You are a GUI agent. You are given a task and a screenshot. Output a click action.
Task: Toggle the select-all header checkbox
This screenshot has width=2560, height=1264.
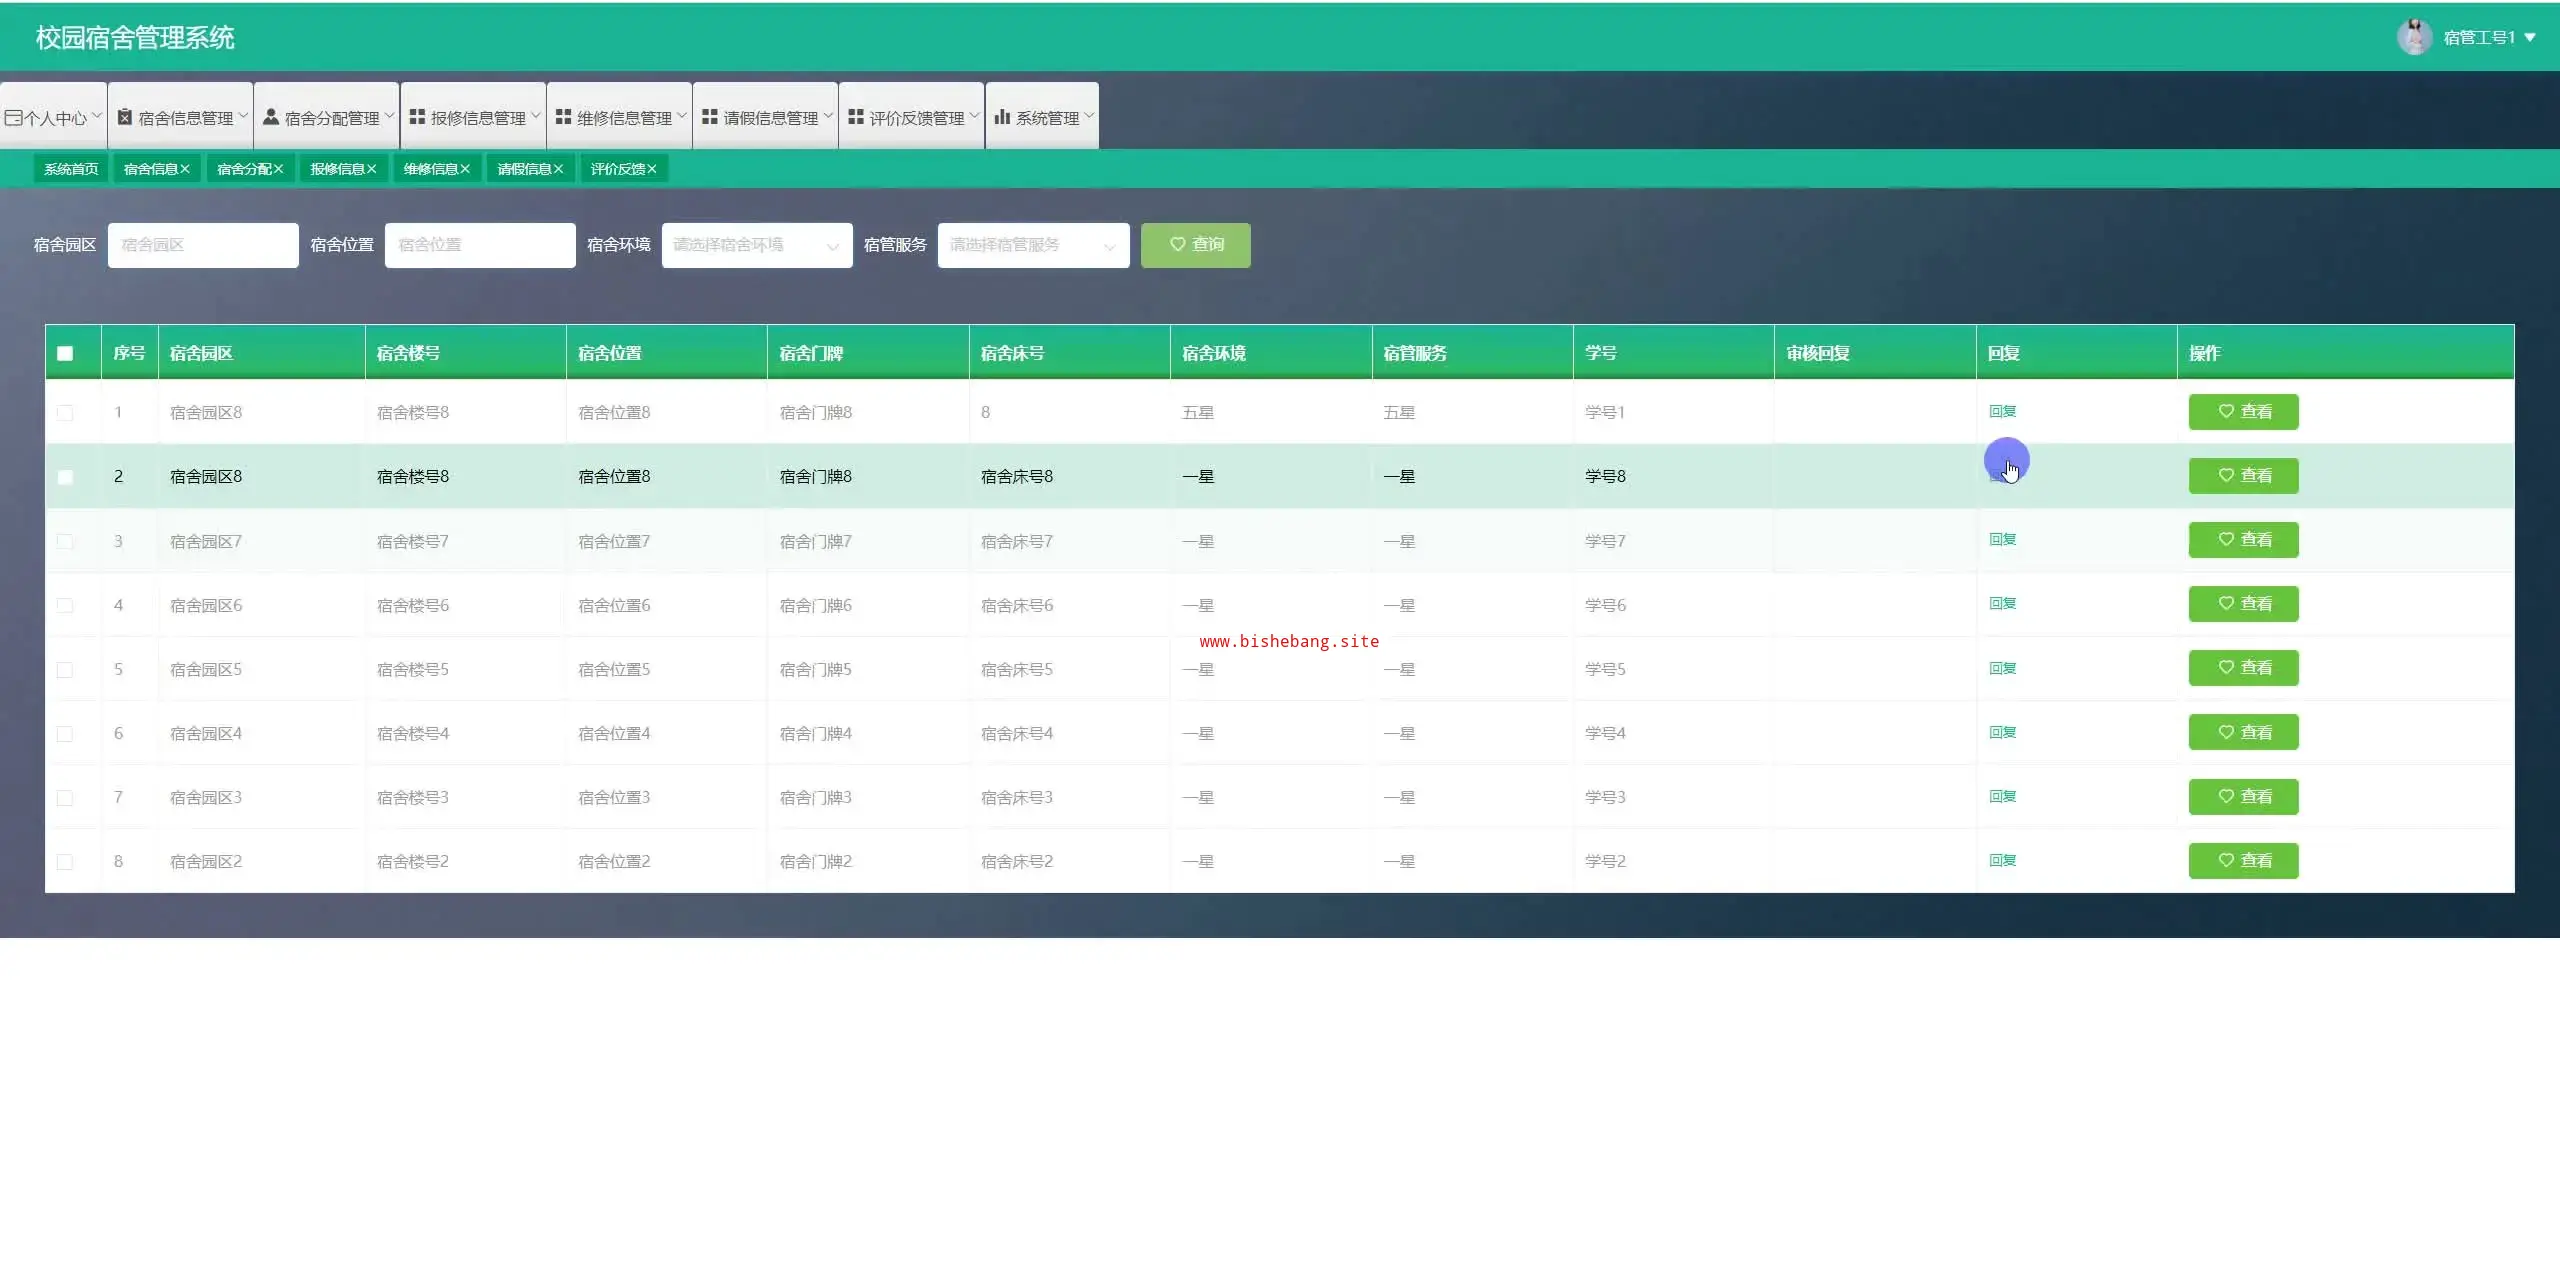(65, 353)
